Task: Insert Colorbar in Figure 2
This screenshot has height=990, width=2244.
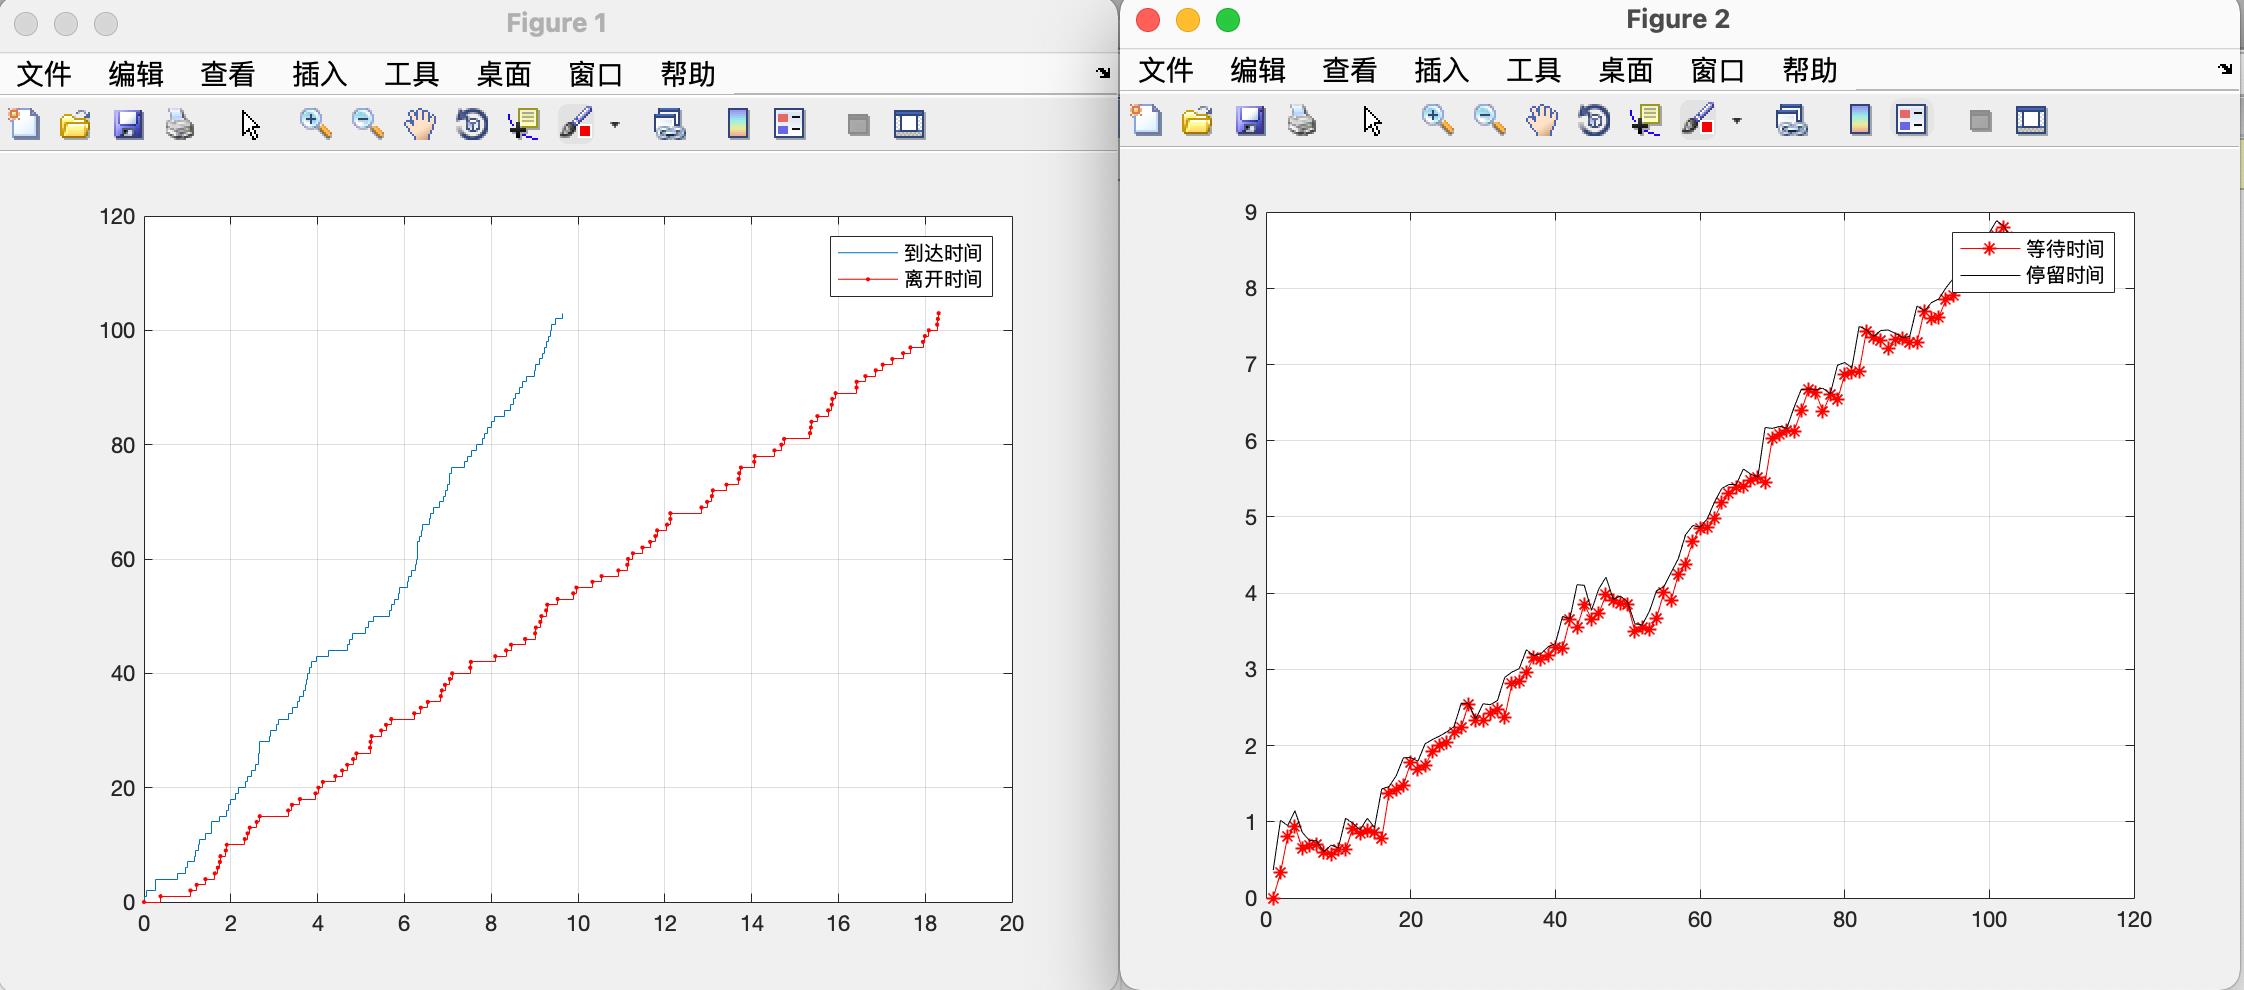Action: coord(1860,120)
